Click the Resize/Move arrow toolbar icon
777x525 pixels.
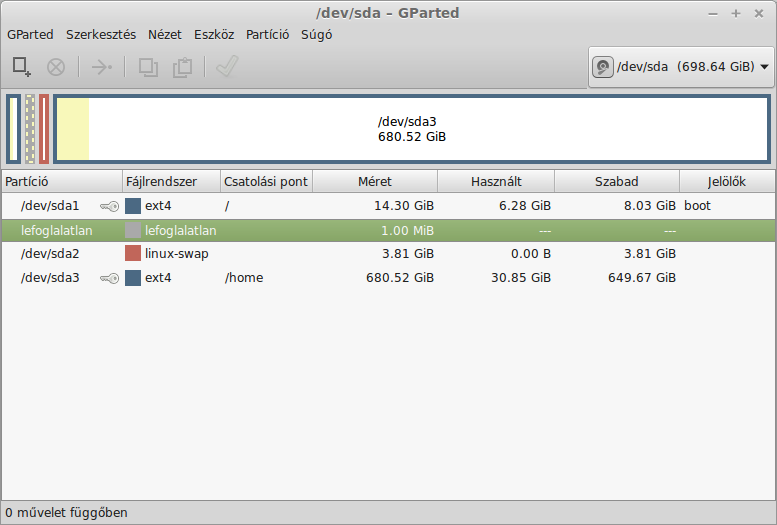tap(102, 67)
